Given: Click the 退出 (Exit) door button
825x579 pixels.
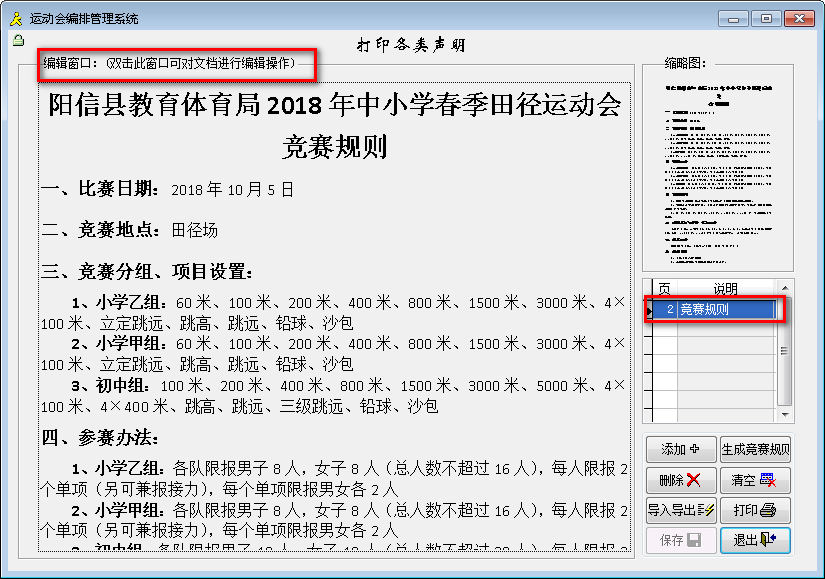Looking at the screenshot, I should (x=754, y=541).
